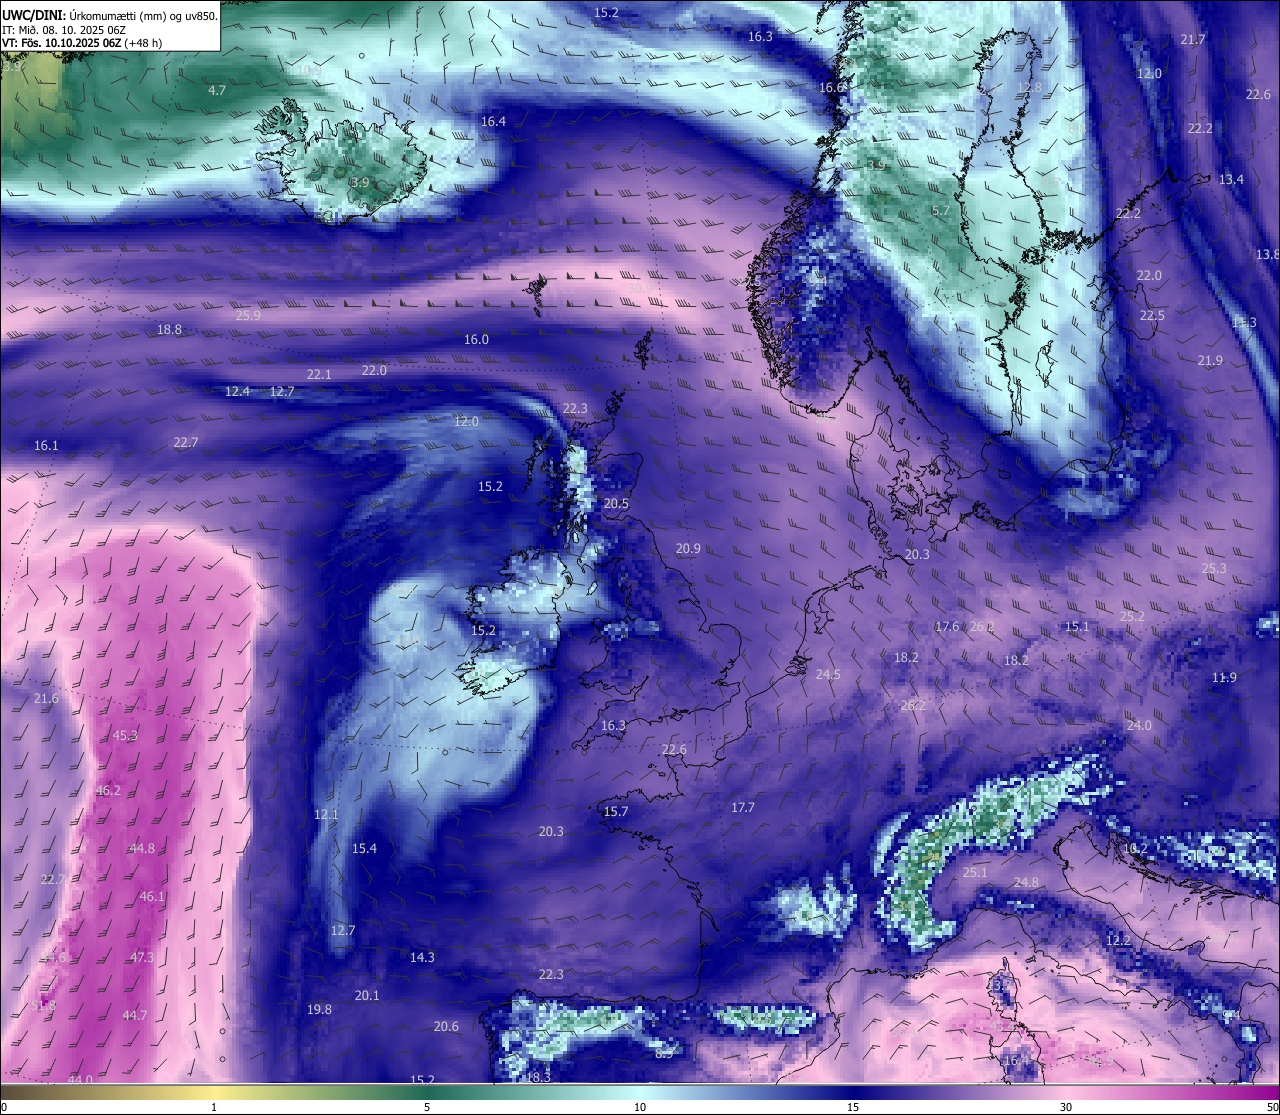Click the 24.8 value over northern Italy
Viewport: 1280px width, 1115px height.
(x=1026, y=882)
